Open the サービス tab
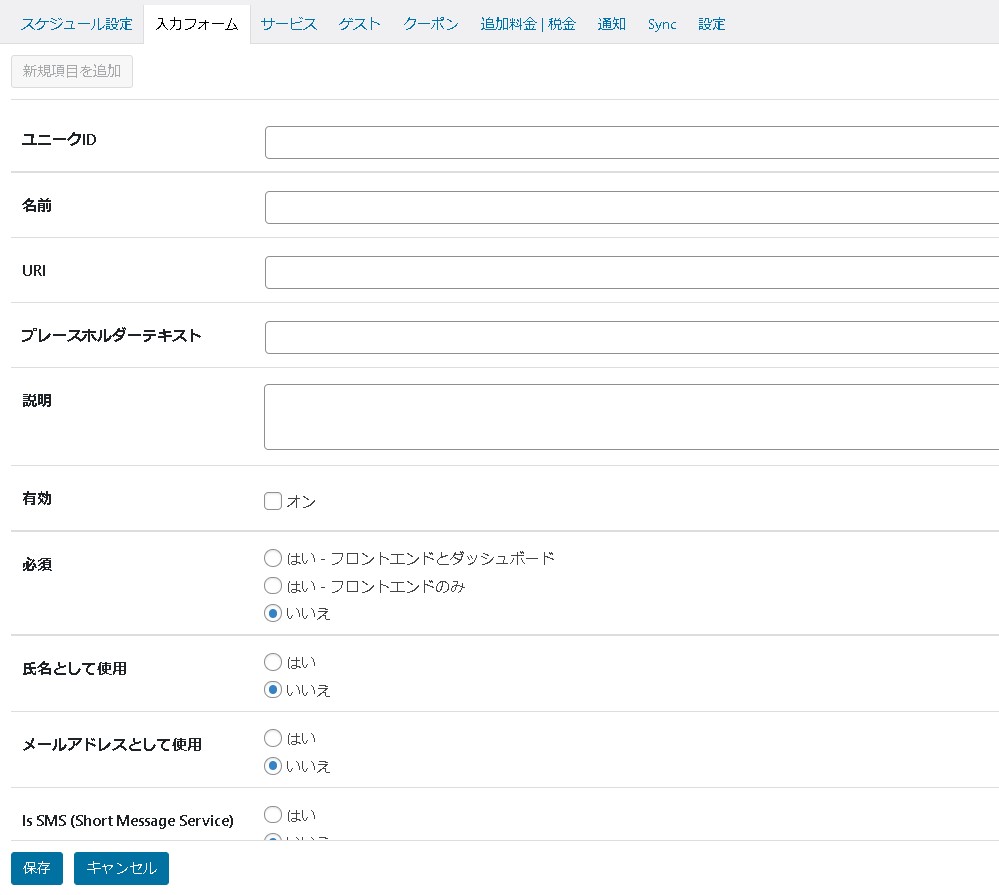Viewport: 999px width, 895px height. point(289,24)
